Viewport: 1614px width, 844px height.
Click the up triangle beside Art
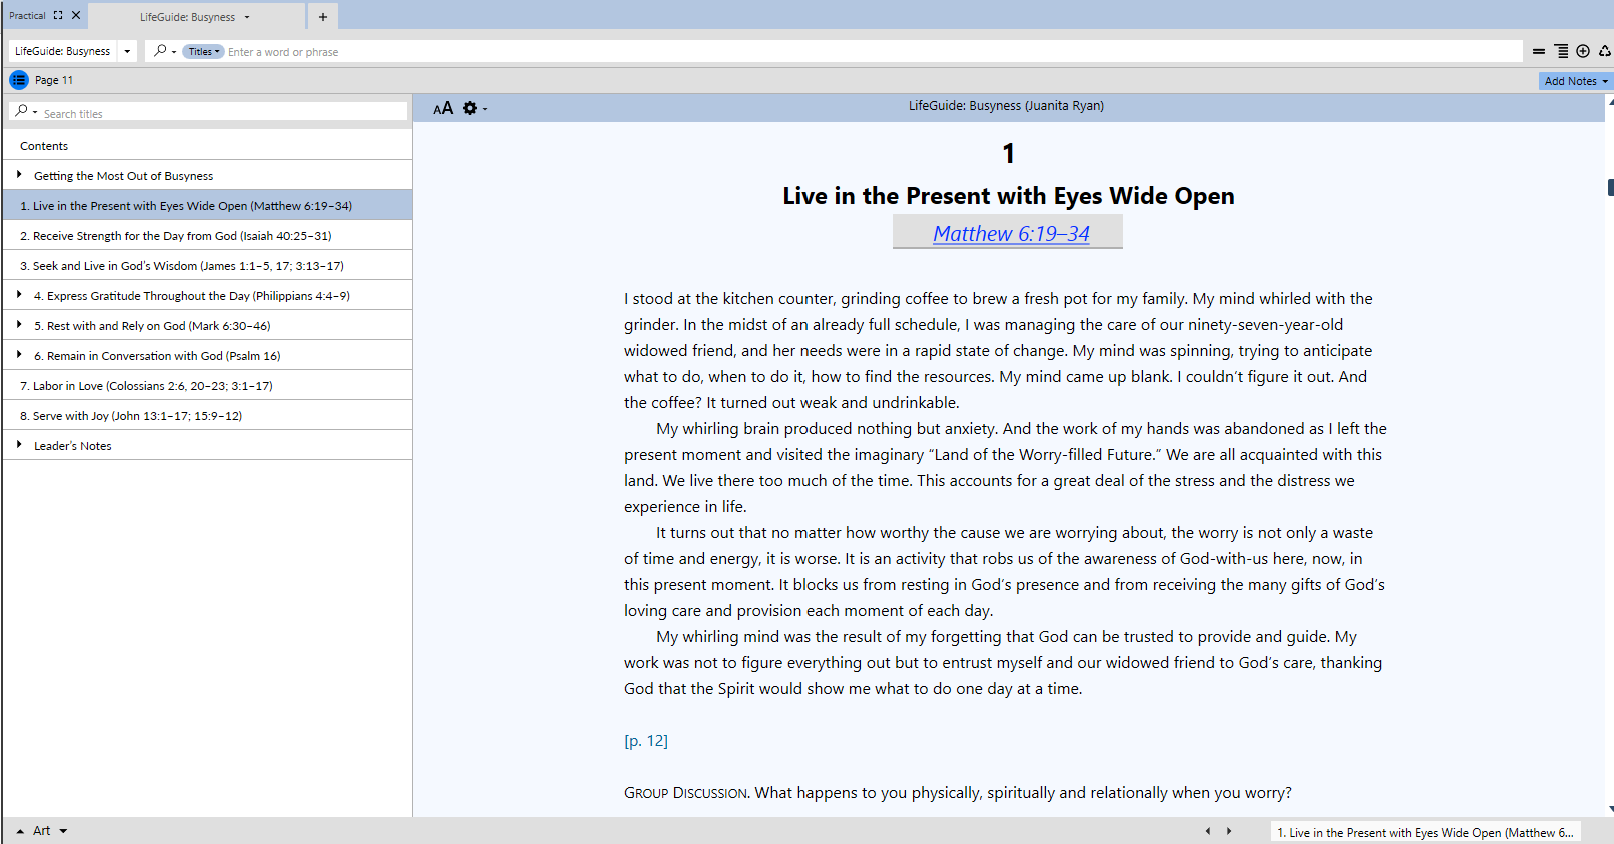(20, 831)
